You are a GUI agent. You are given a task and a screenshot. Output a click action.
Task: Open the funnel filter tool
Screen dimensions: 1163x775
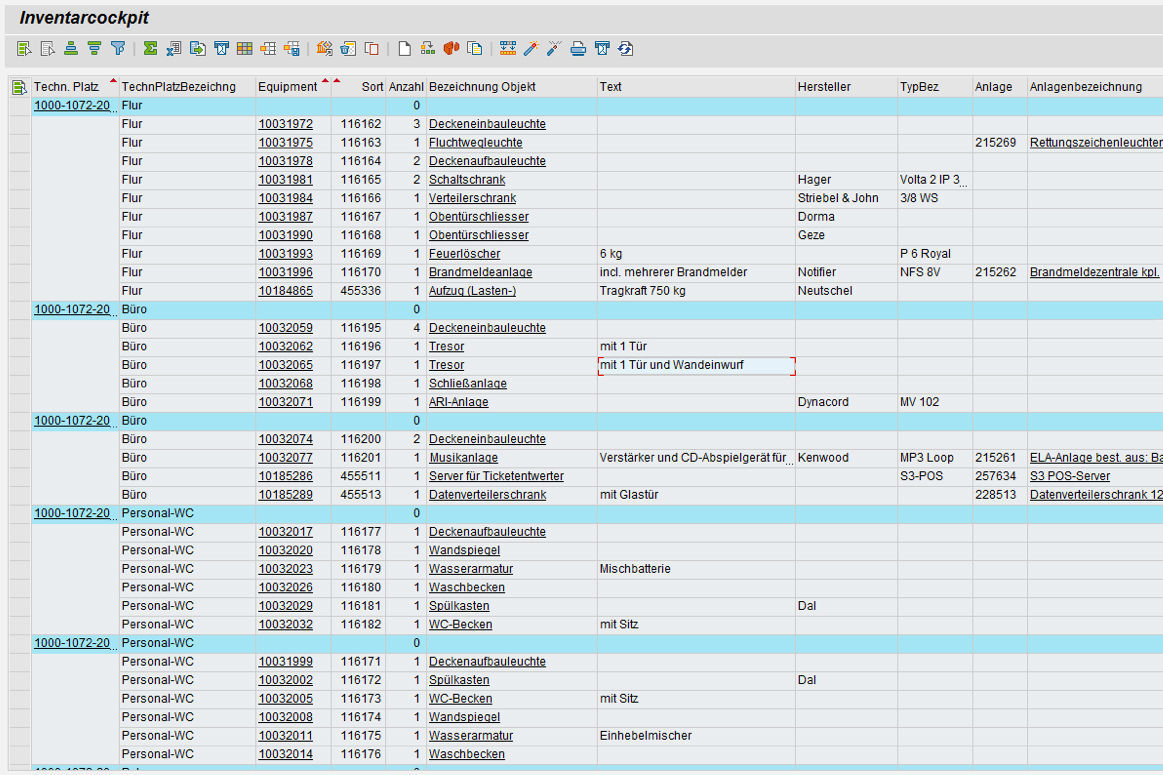tap(118, 48)
